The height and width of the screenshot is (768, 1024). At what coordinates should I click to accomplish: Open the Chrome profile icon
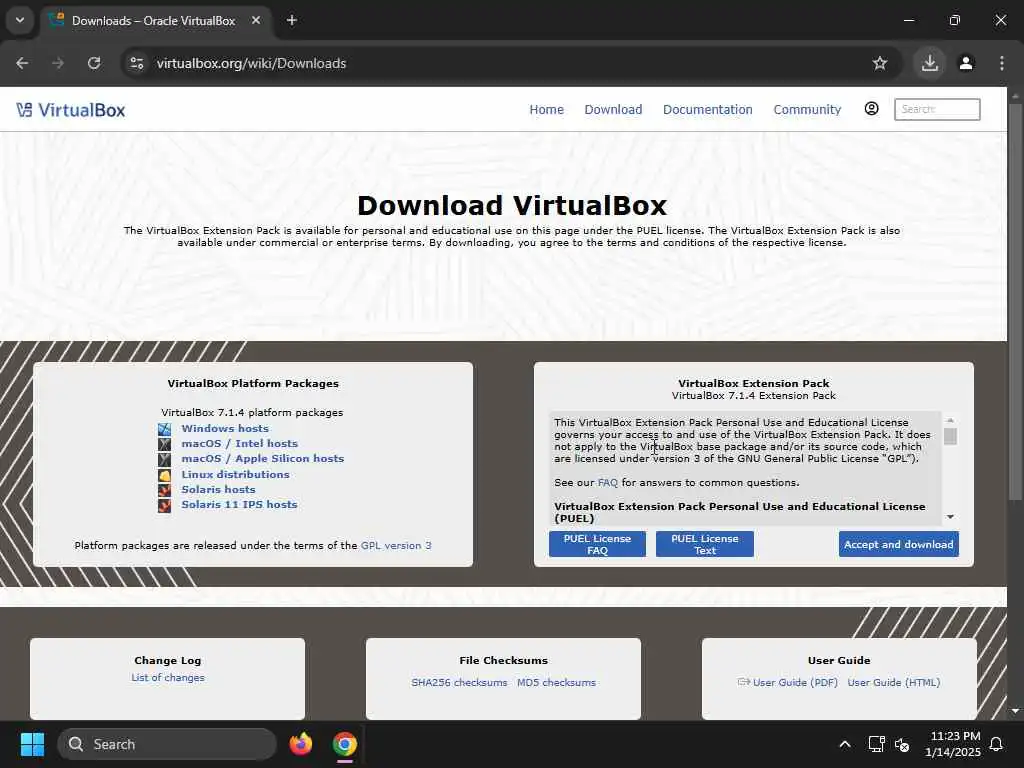[966, 63]
